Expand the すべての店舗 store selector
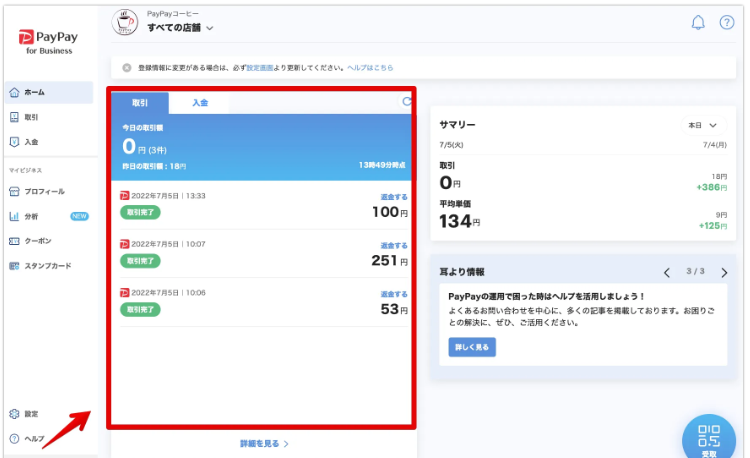This screenshot has height=458, width=750. pos(181,28)
